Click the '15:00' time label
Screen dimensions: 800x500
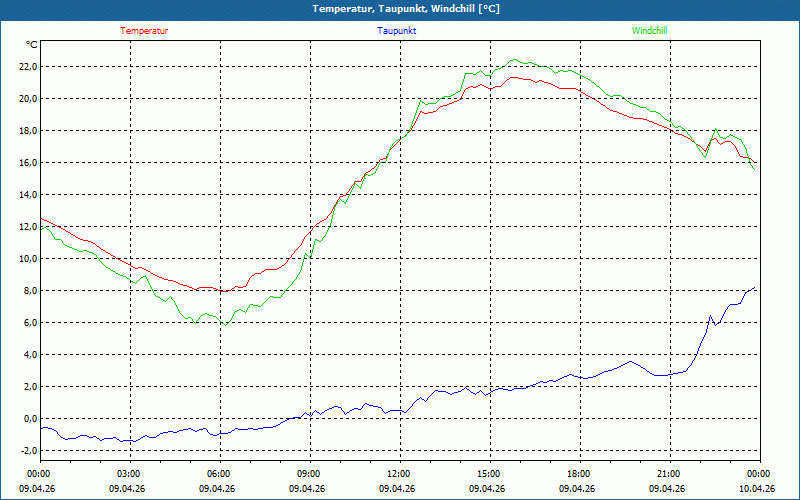click(490, 474)
